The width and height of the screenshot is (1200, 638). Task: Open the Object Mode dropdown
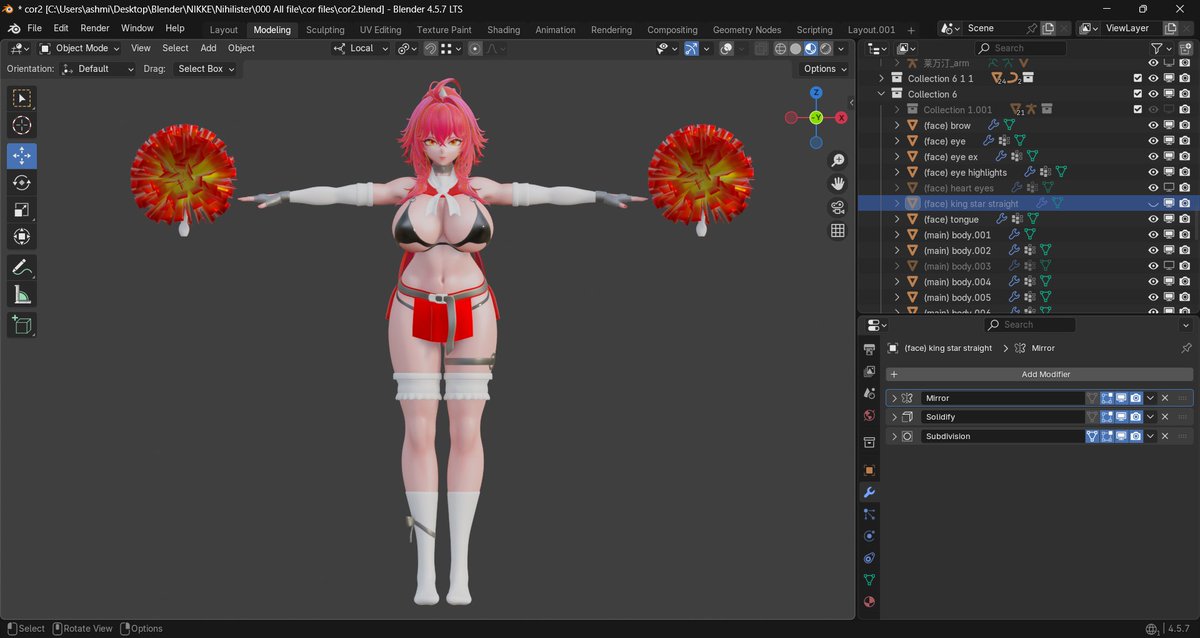[78, 48]
